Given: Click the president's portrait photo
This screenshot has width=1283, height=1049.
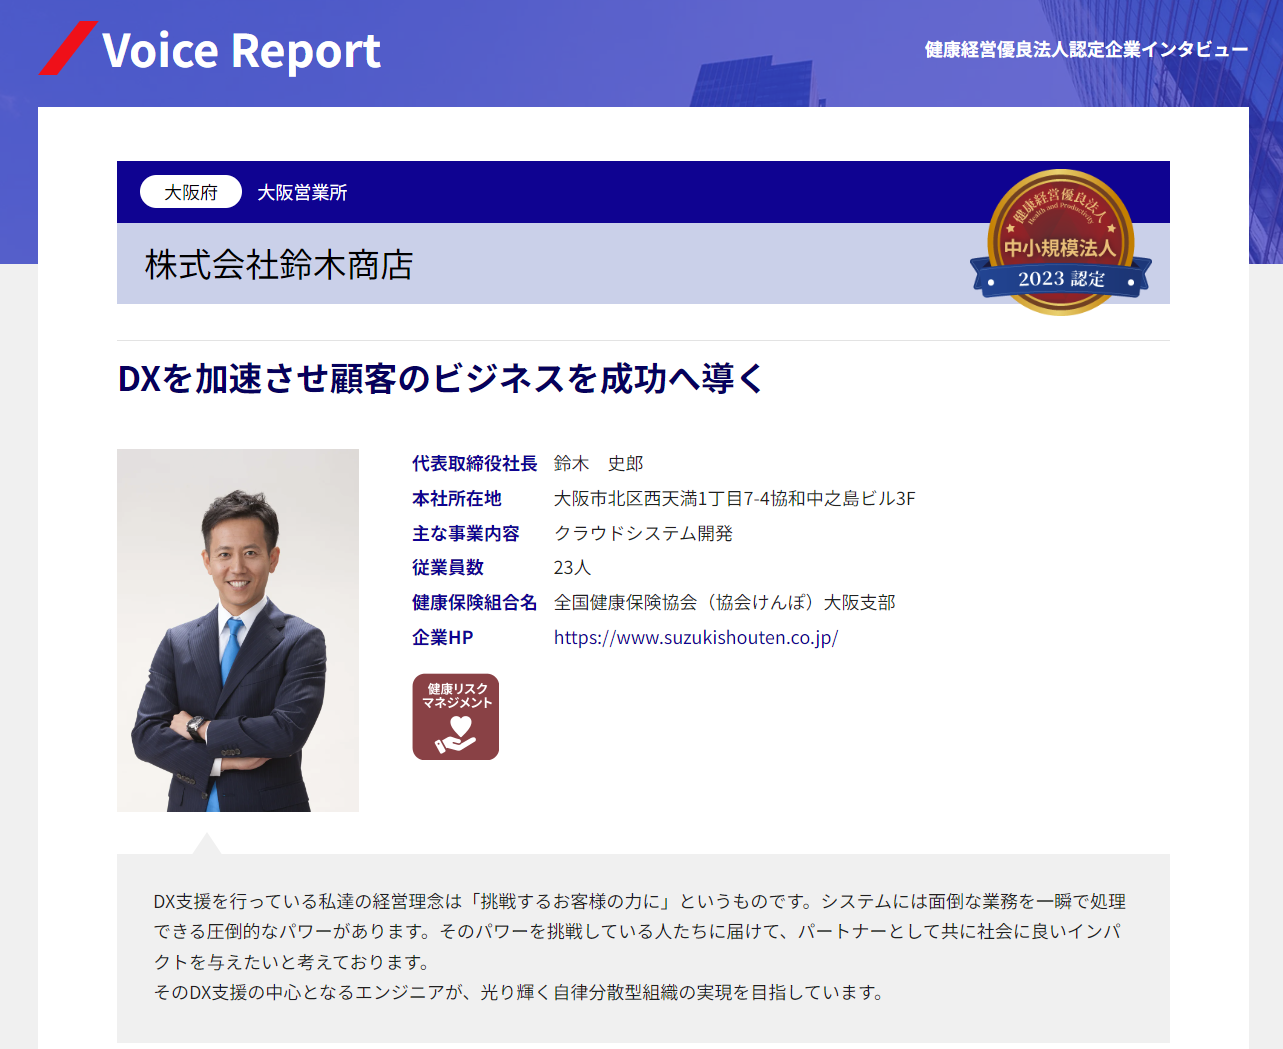Looking at the screenshot, I should (x=238, y=630).
